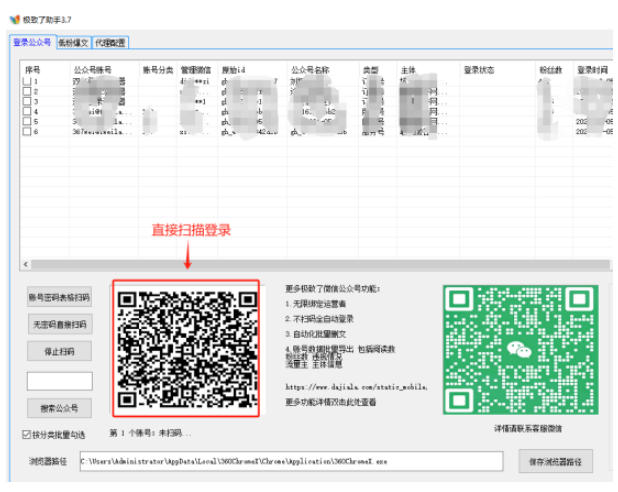The image size is (618, 492).
Task: Sort by the 粉丝数 column header
Action: (550, 71)
